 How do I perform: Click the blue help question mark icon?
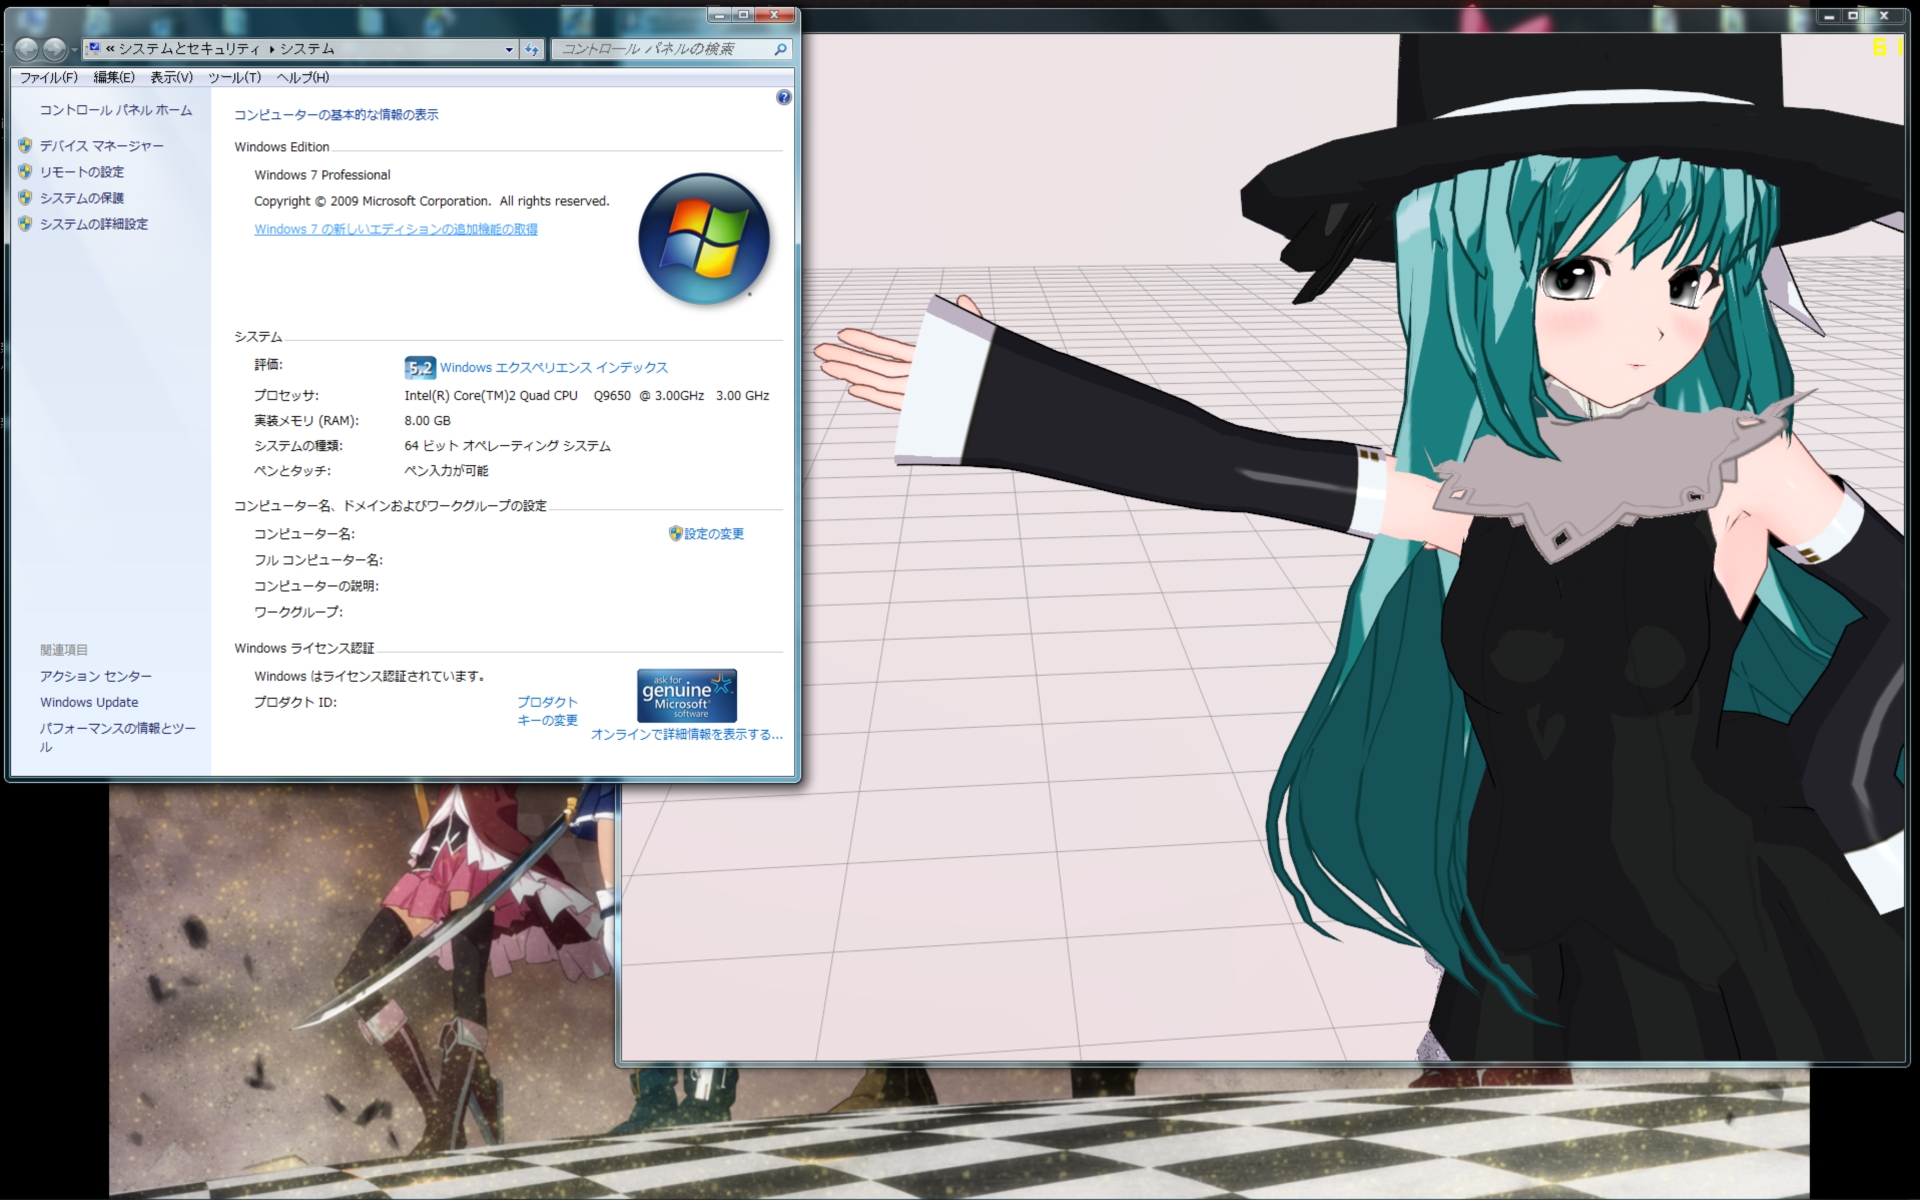pyautogui.click(x=784, y=97)
